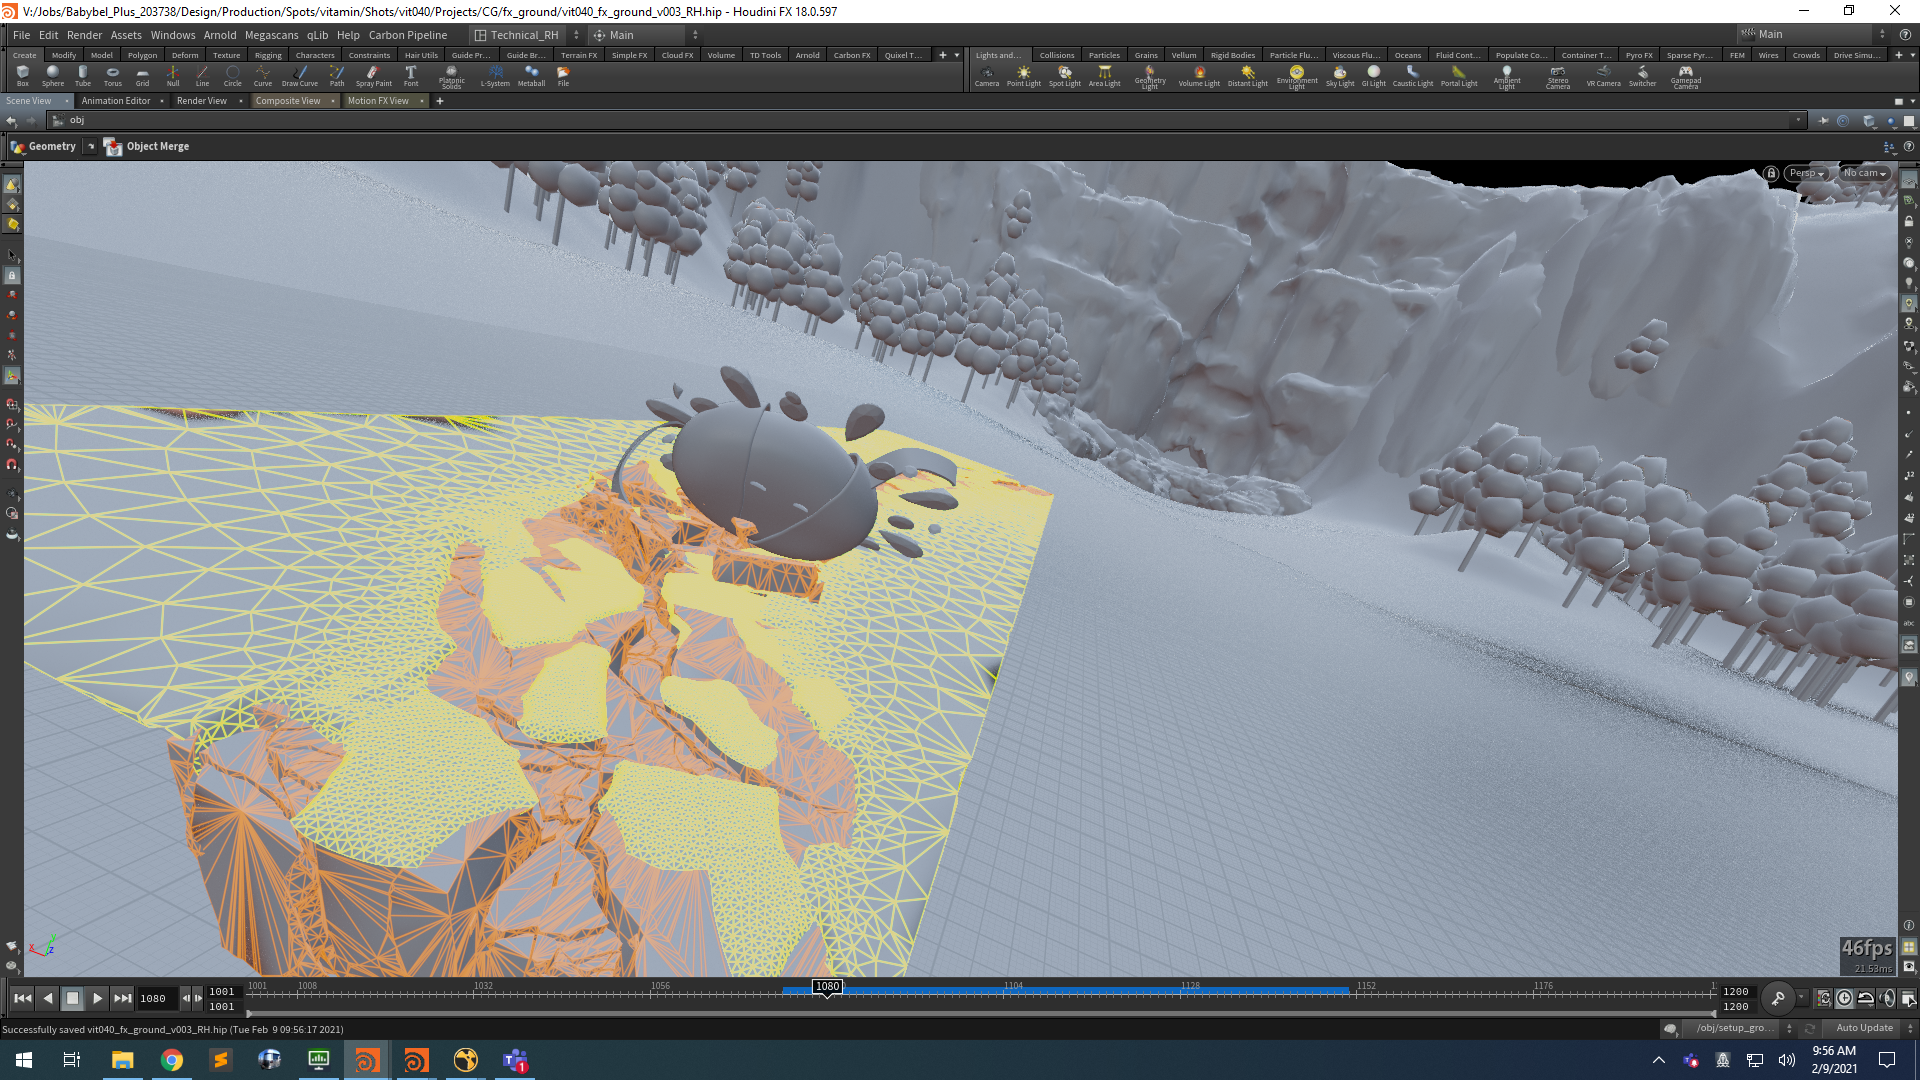
Task: Open Houdini from the Windows taskbar
Action: [367, 1060]
